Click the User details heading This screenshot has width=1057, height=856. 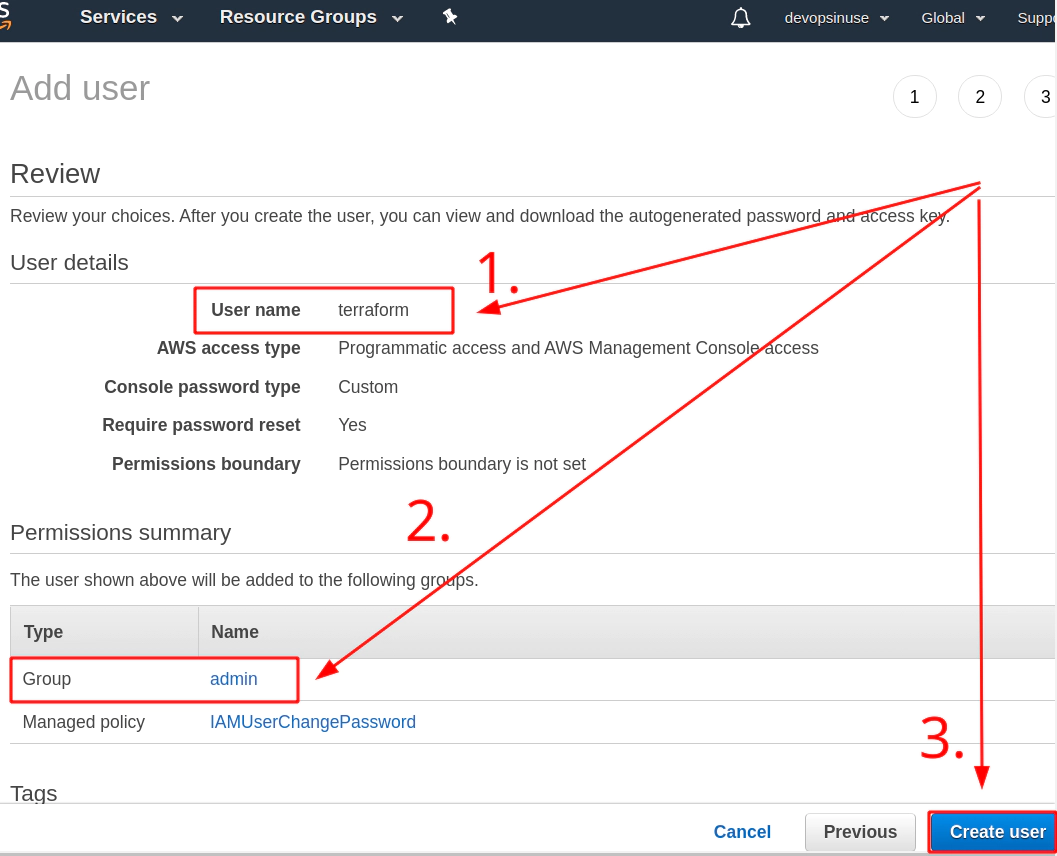(69, 262)
